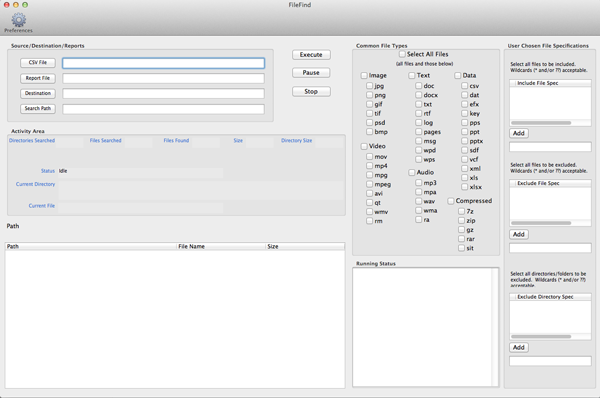Check the mp4 file type

[370, 166]
